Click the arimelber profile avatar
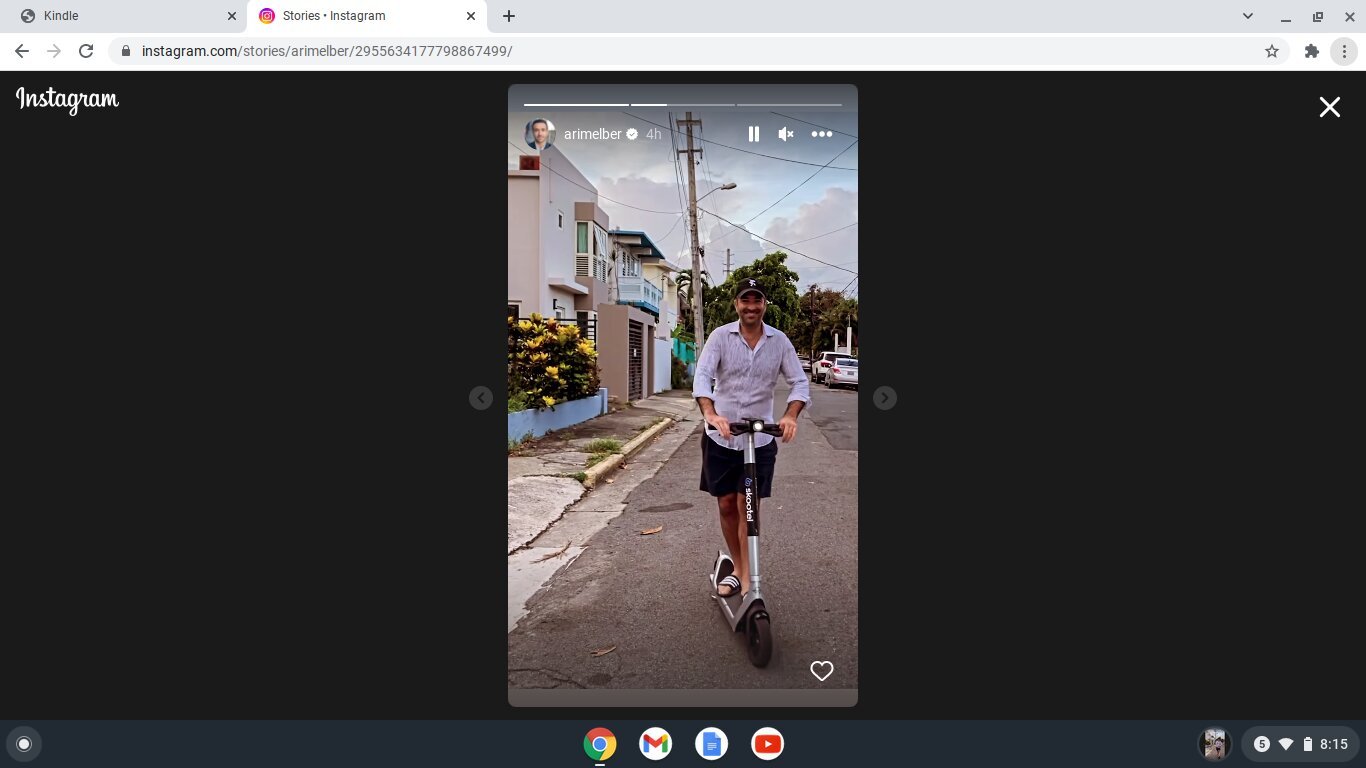Image resolution: width=1366 pixels, height=768 pixels. click(x=540, y=134)
